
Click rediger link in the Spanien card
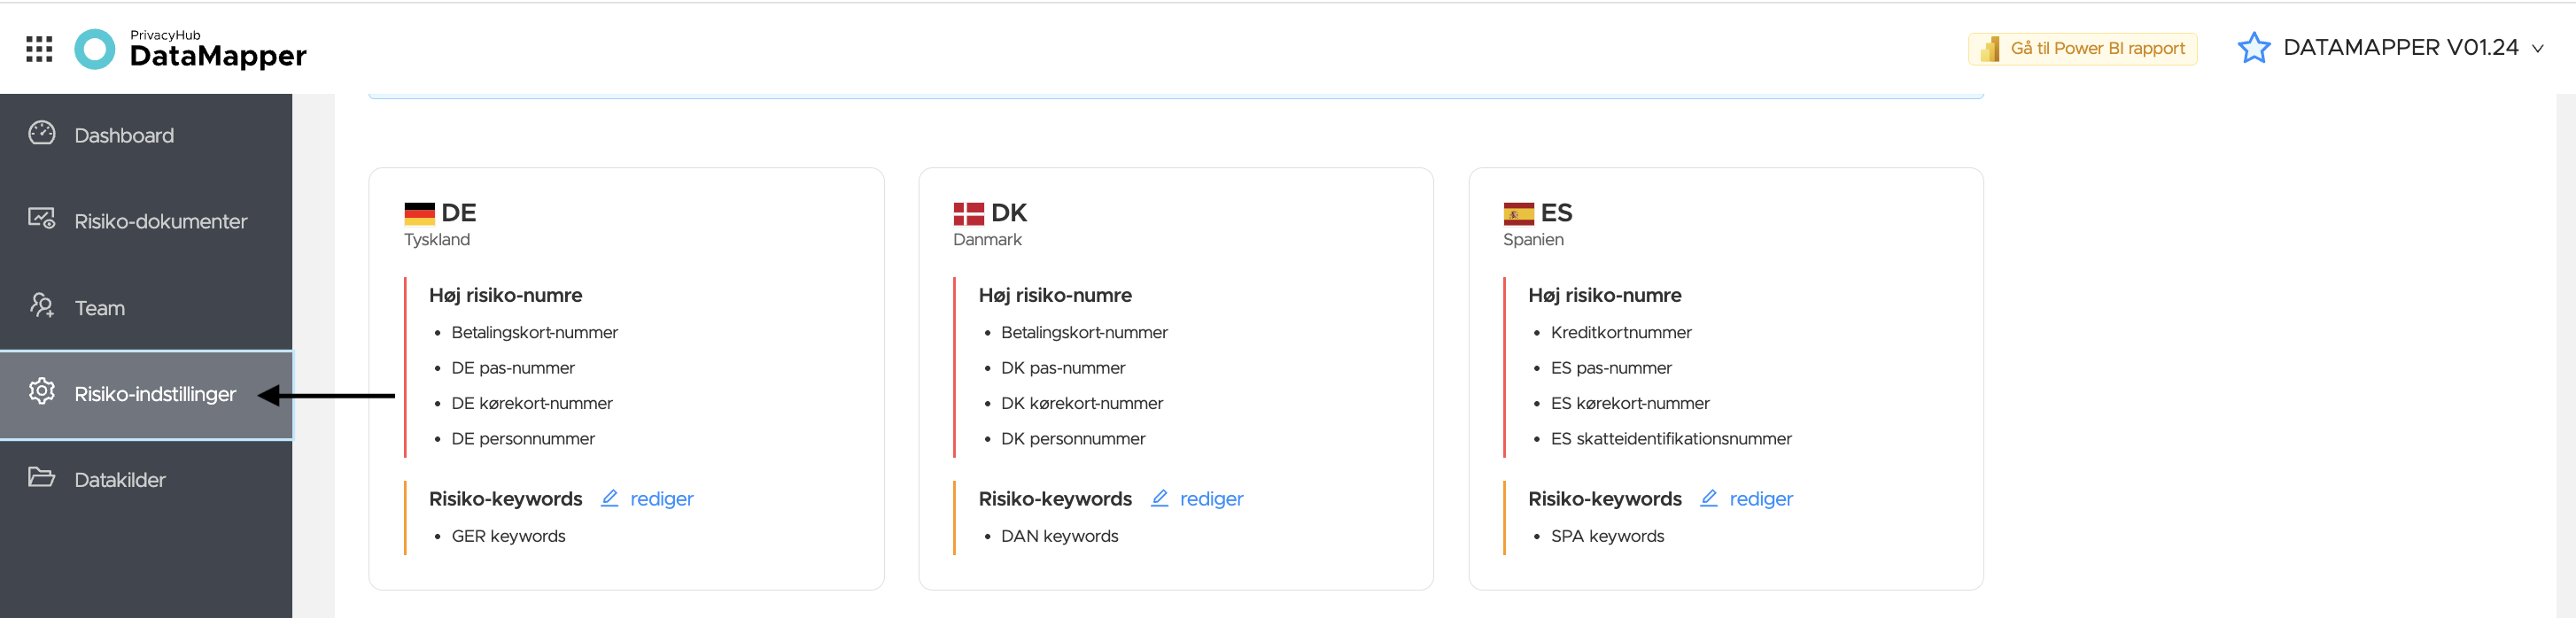click(1761, 499)
